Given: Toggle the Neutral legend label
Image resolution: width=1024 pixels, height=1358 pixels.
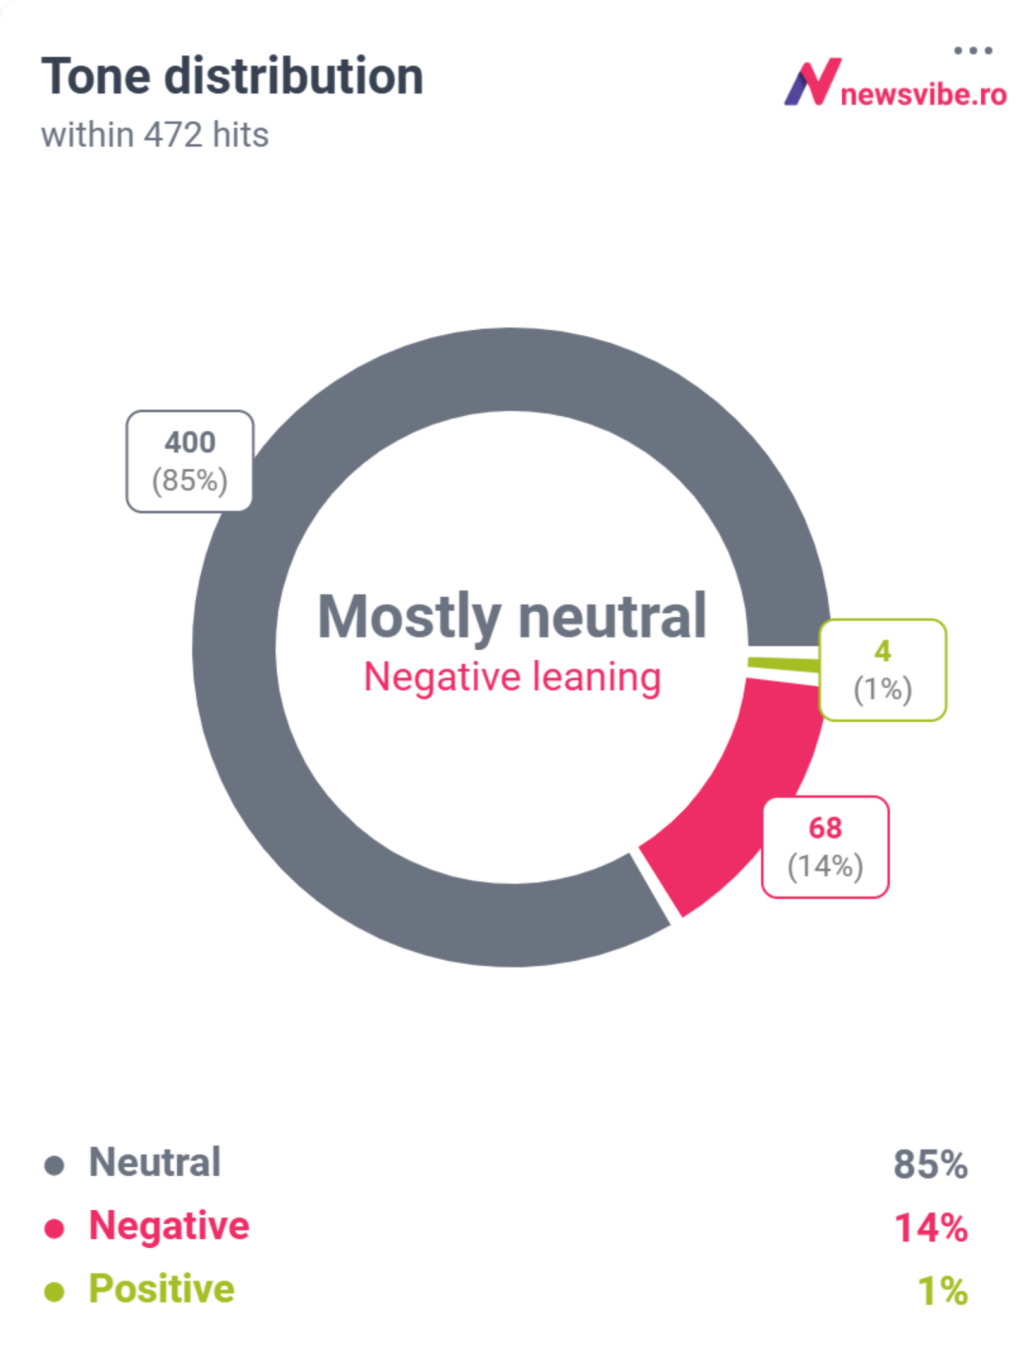Looking at the screenshot, I should coord(155,1163).
